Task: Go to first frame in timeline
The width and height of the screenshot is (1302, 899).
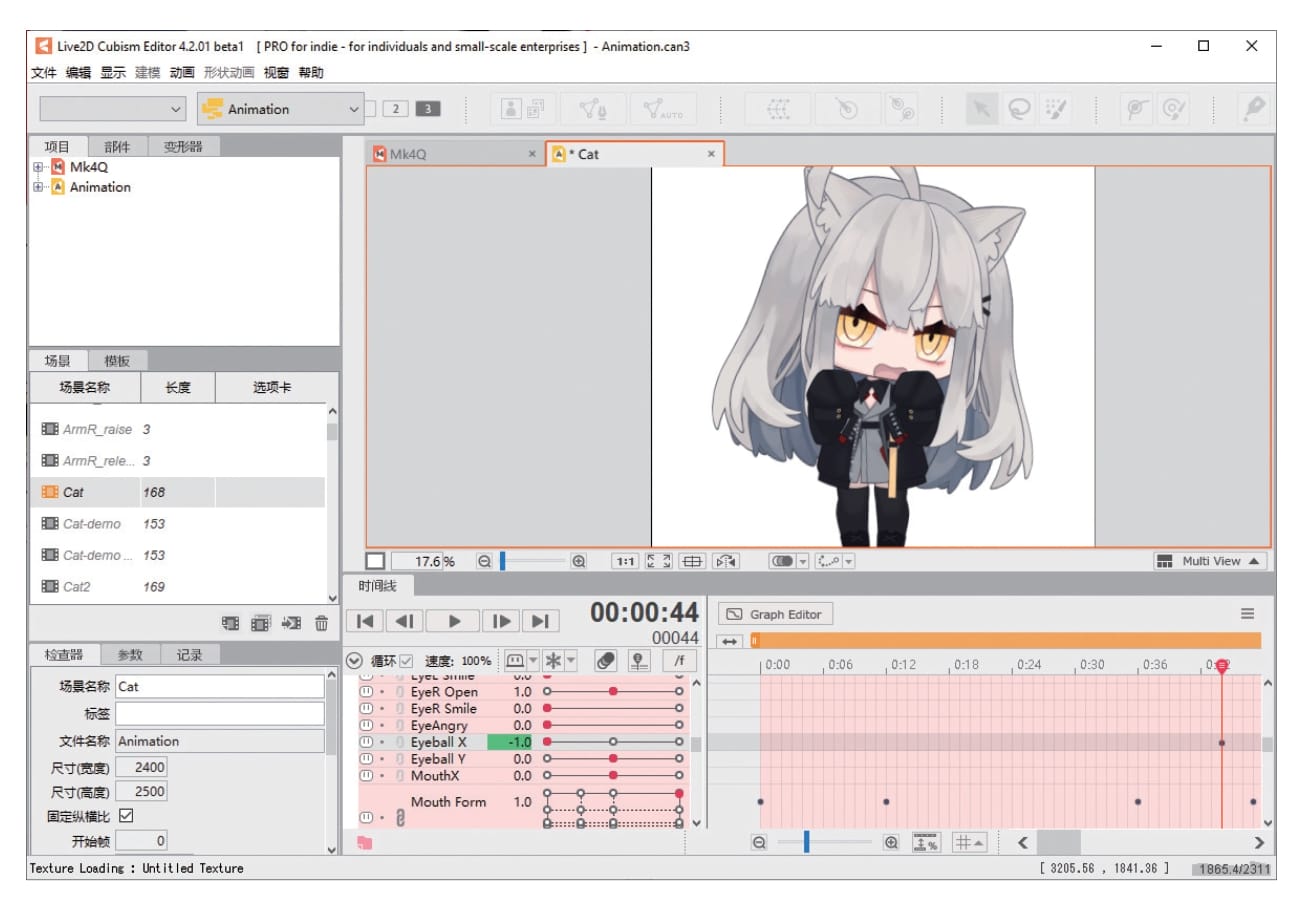Action: click(x=365, y=621)
